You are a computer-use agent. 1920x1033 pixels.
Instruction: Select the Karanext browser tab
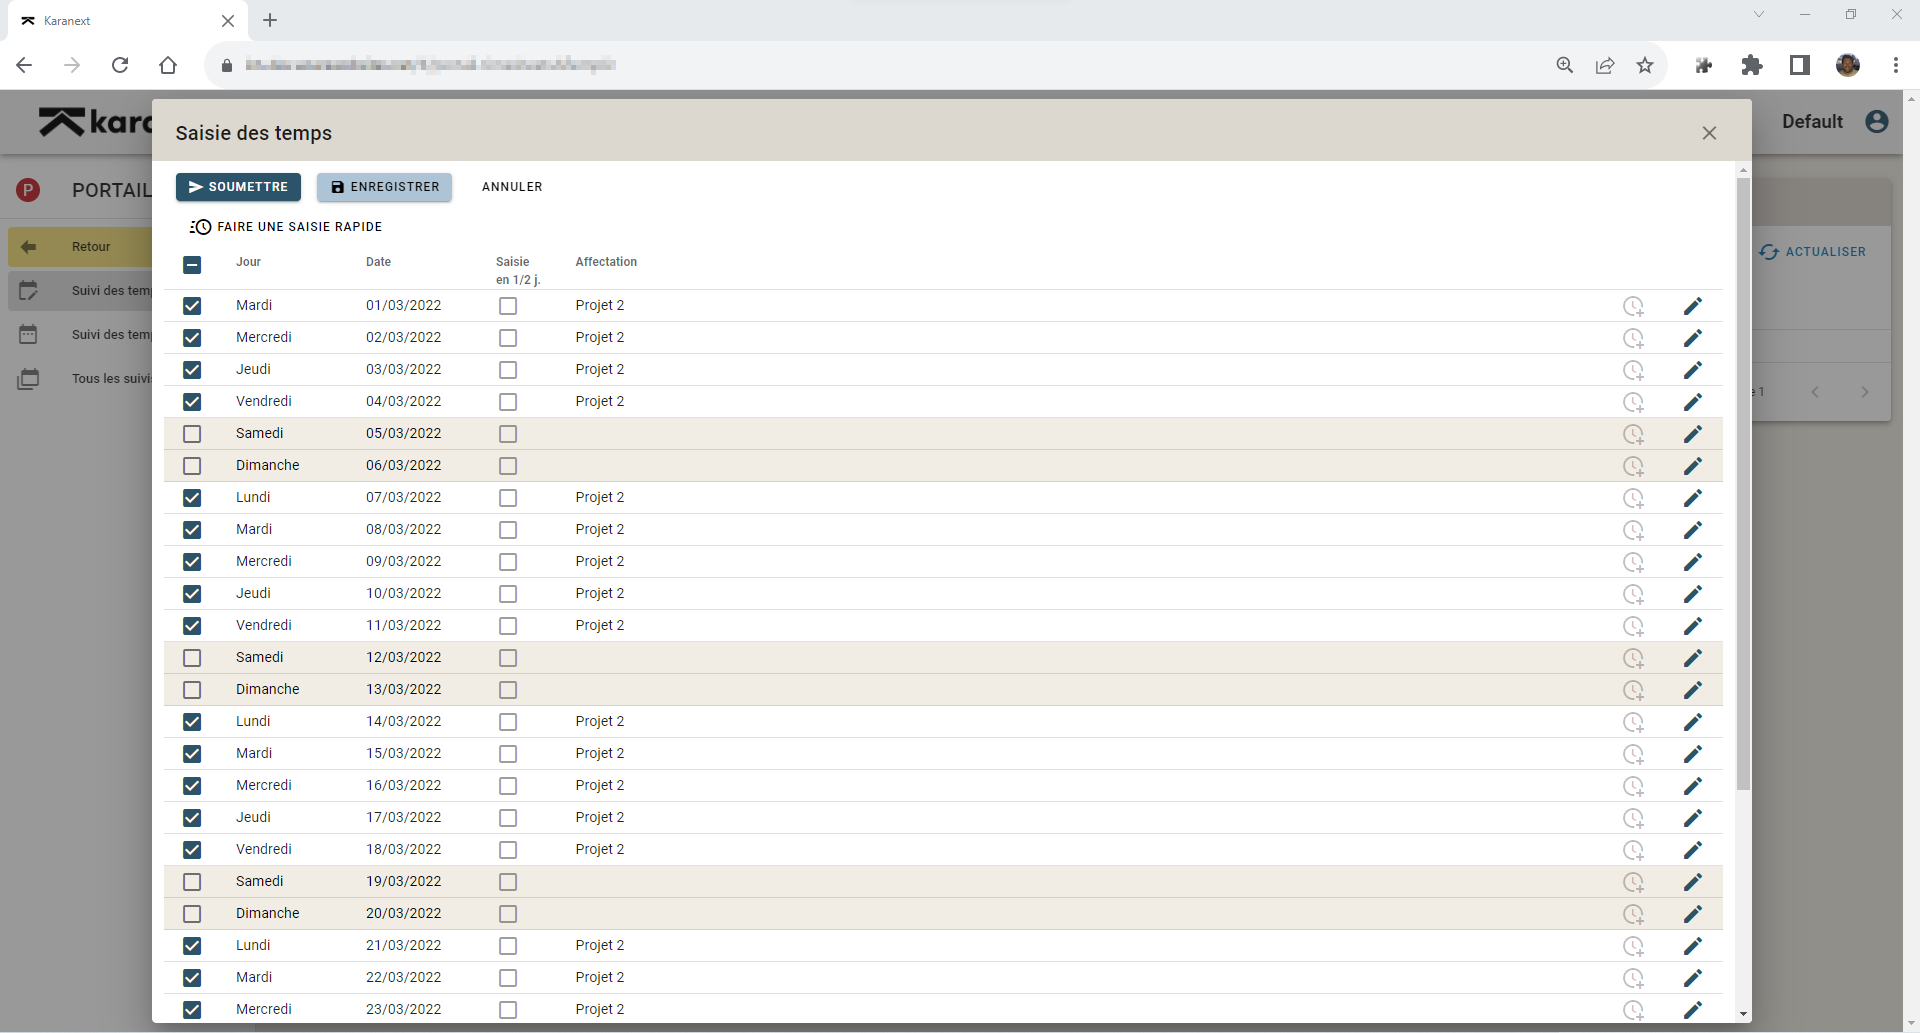click(x=125, y=20)
